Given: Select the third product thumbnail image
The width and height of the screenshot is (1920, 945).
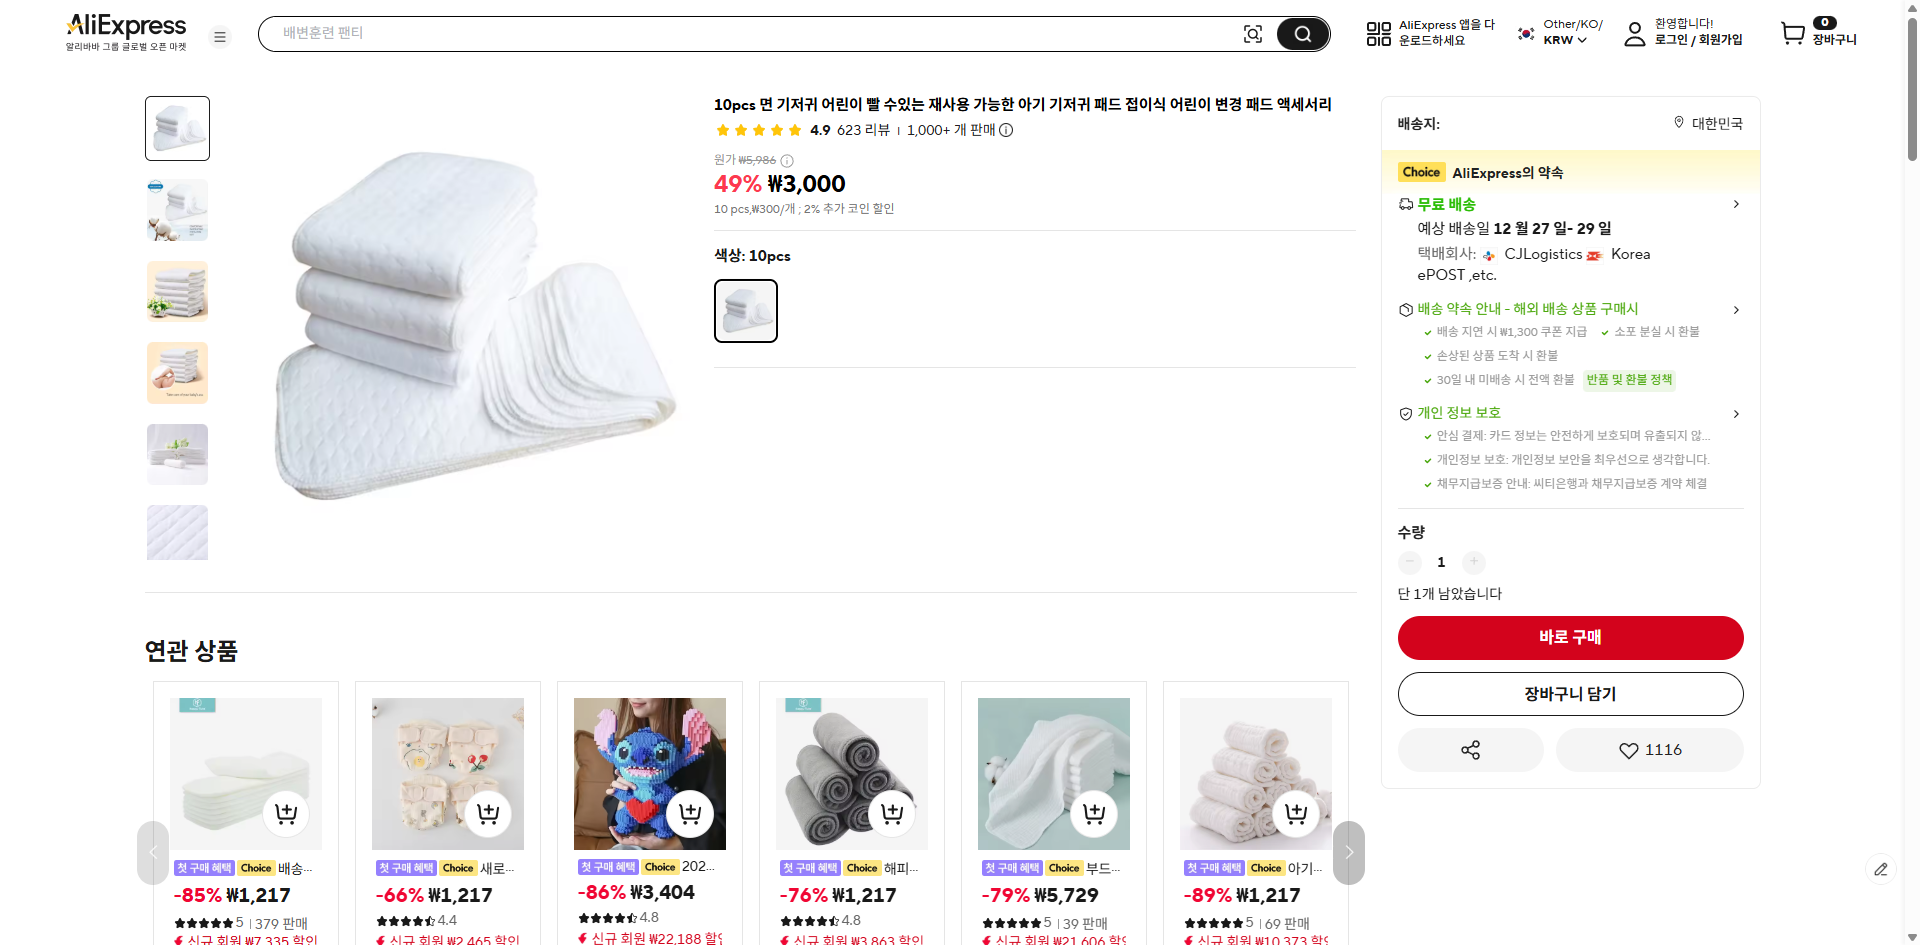Looking at the screenshot, I should tap(177, 291).
